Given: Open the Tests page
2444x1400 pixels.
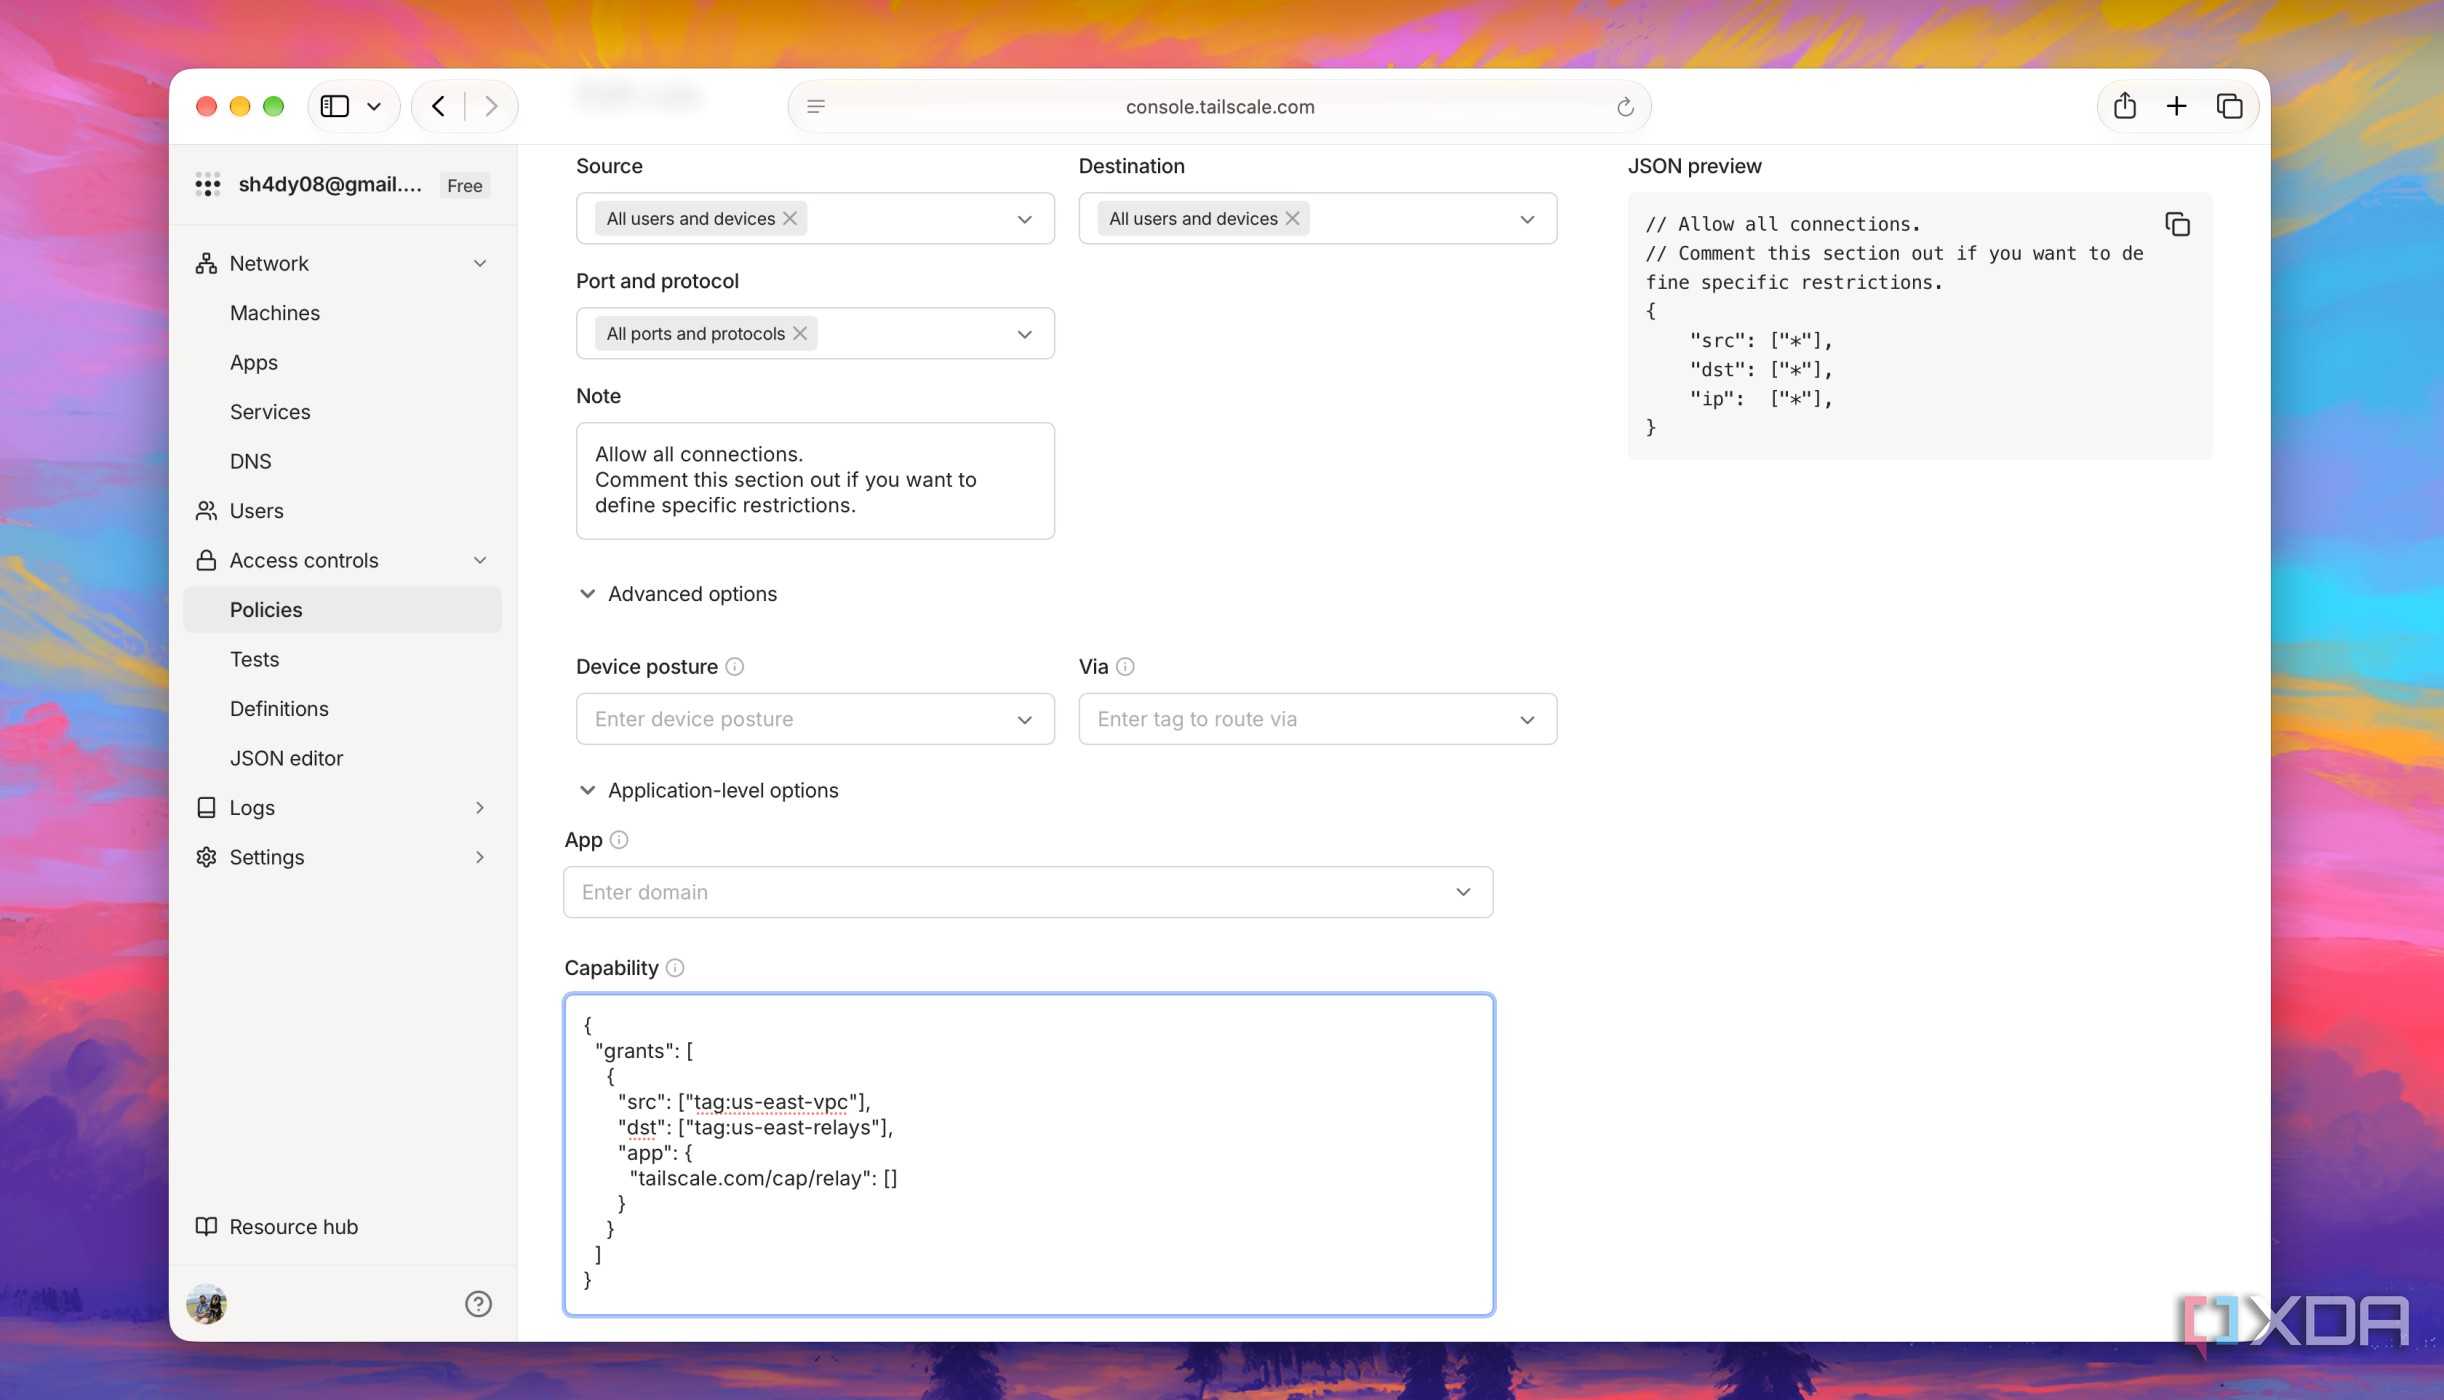Looking at the screenshot, I should pos(254,659).
